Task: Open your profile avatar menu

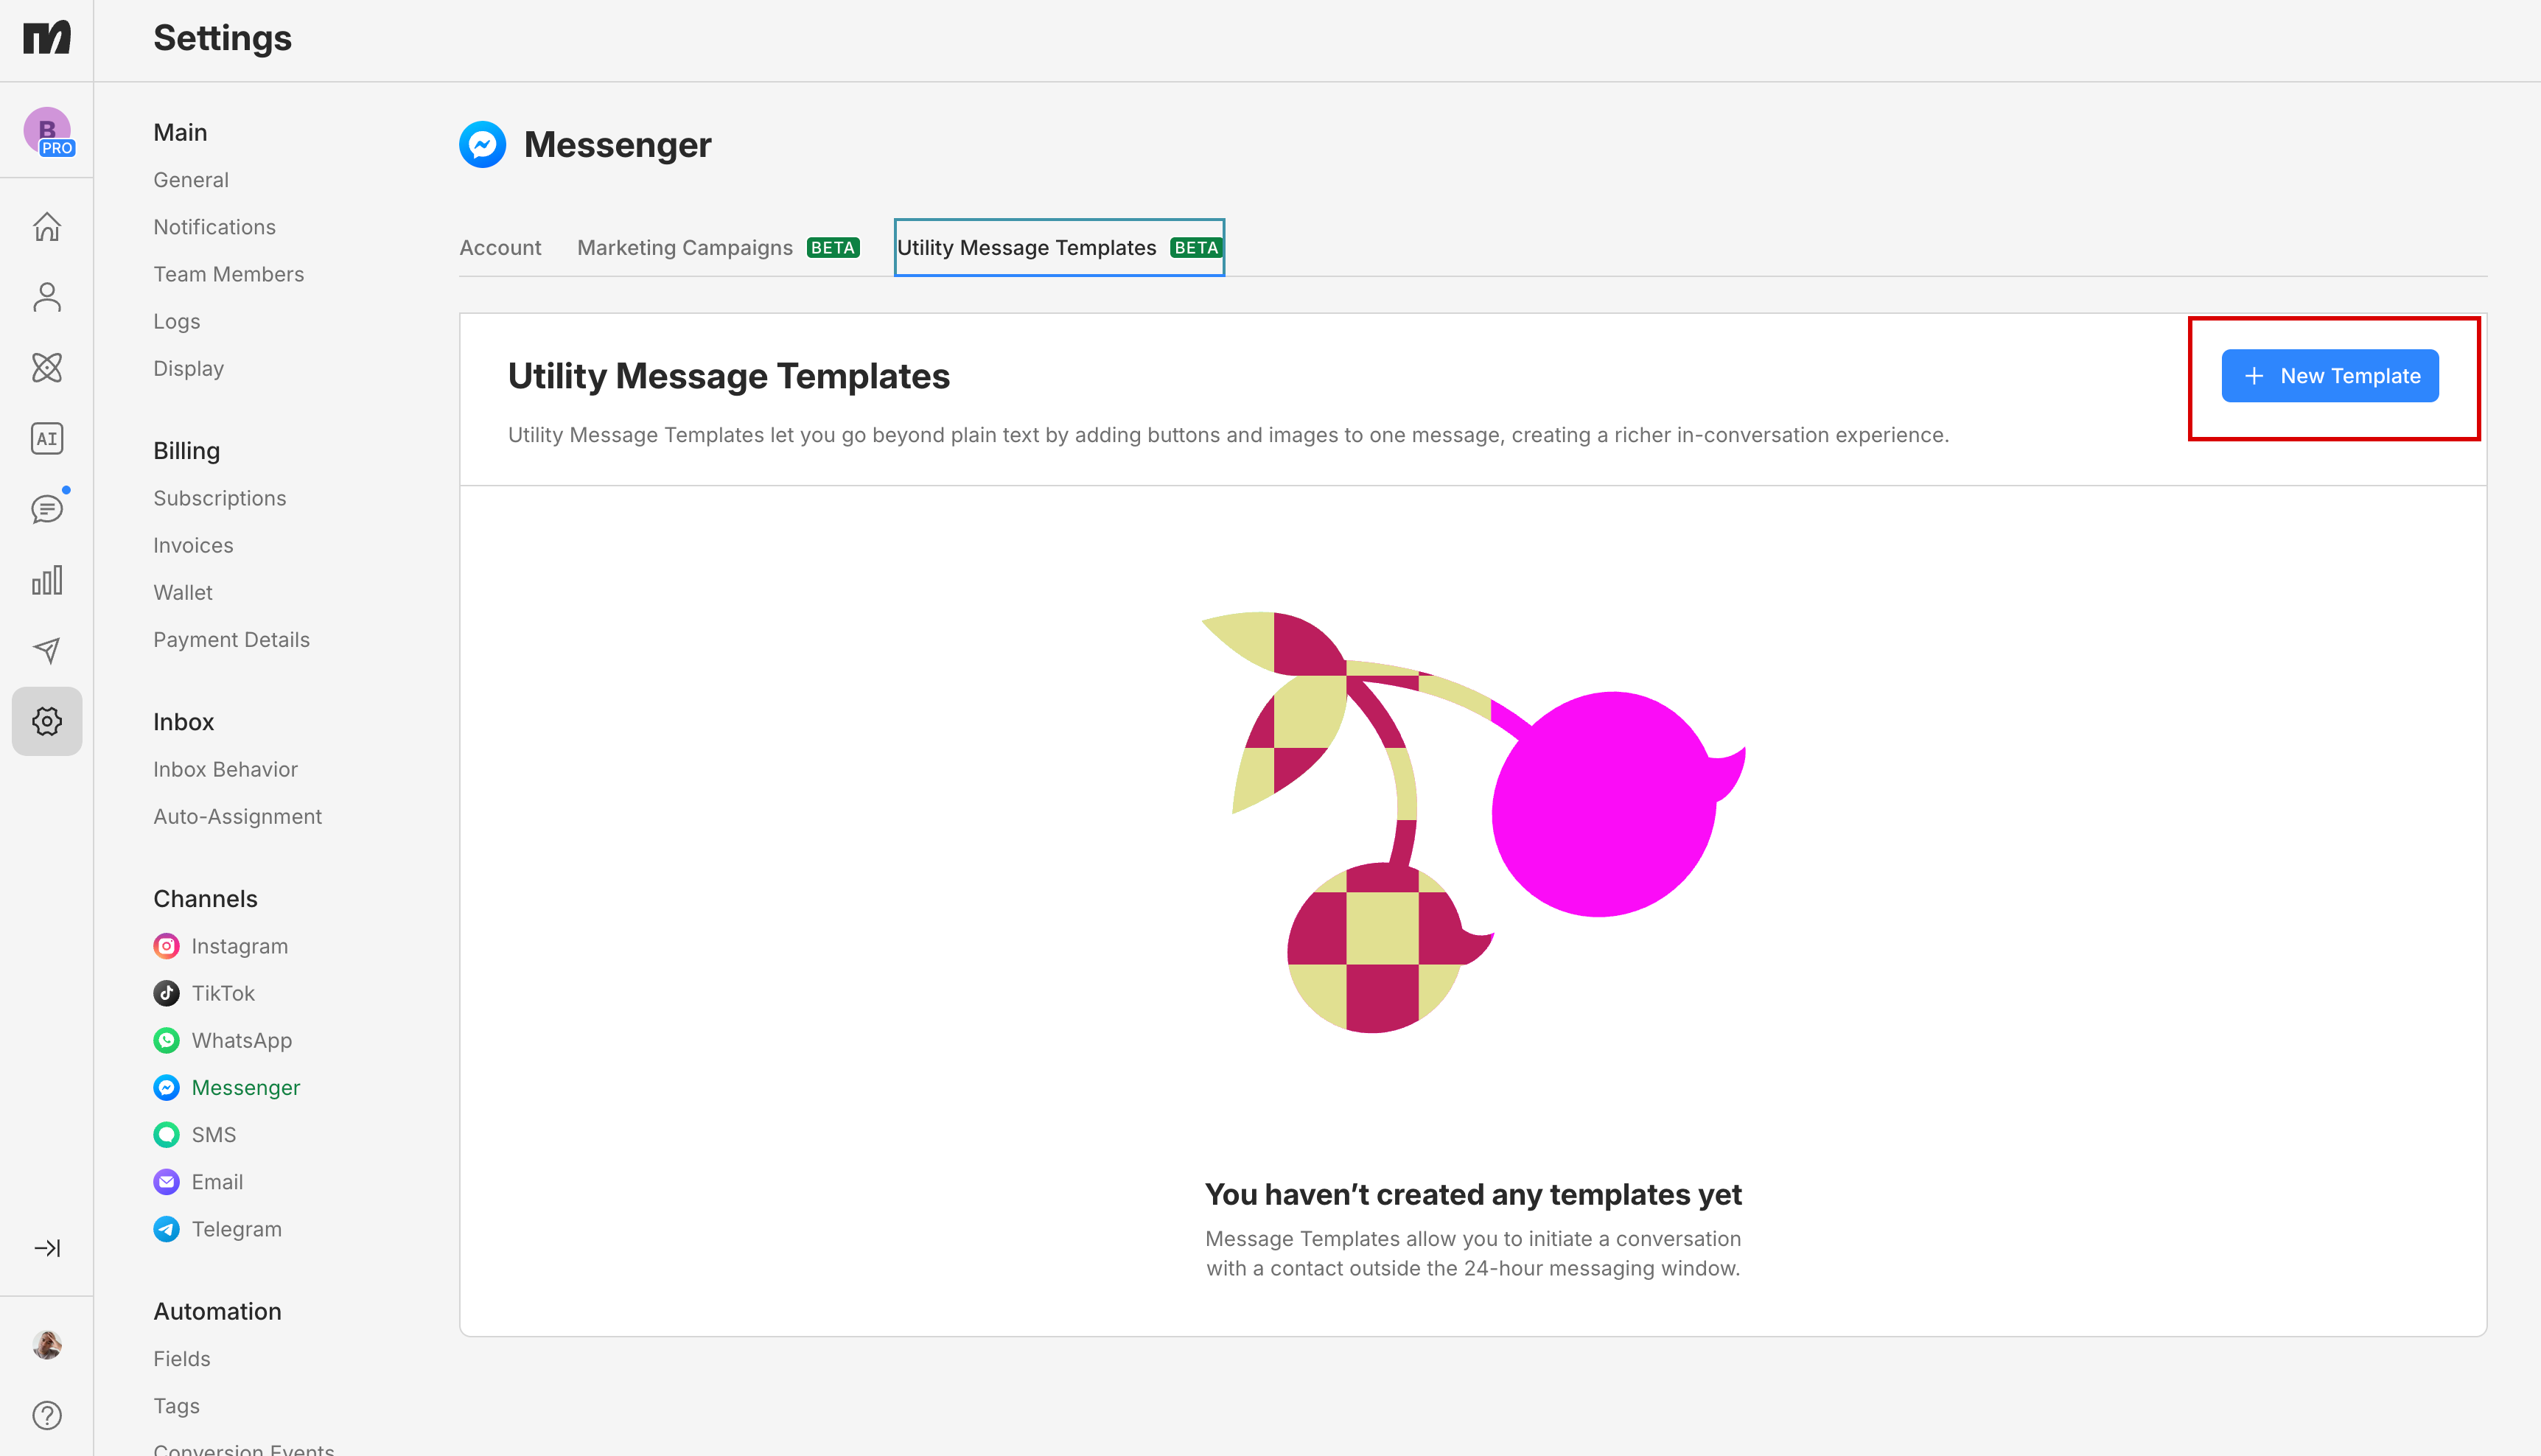Action: pos(46,1345)
